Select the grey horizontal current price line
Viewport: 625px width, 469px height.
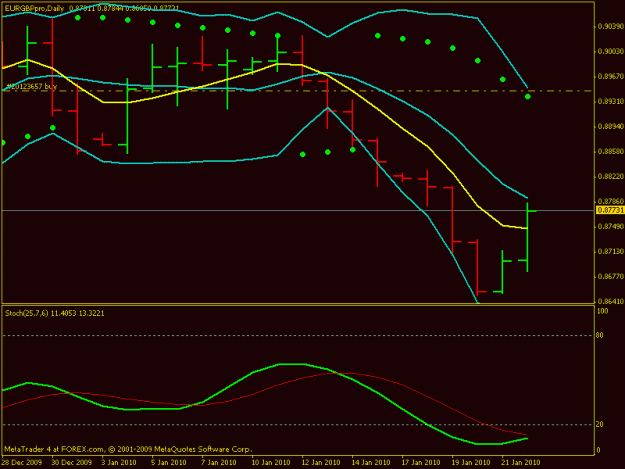[298, 210]
